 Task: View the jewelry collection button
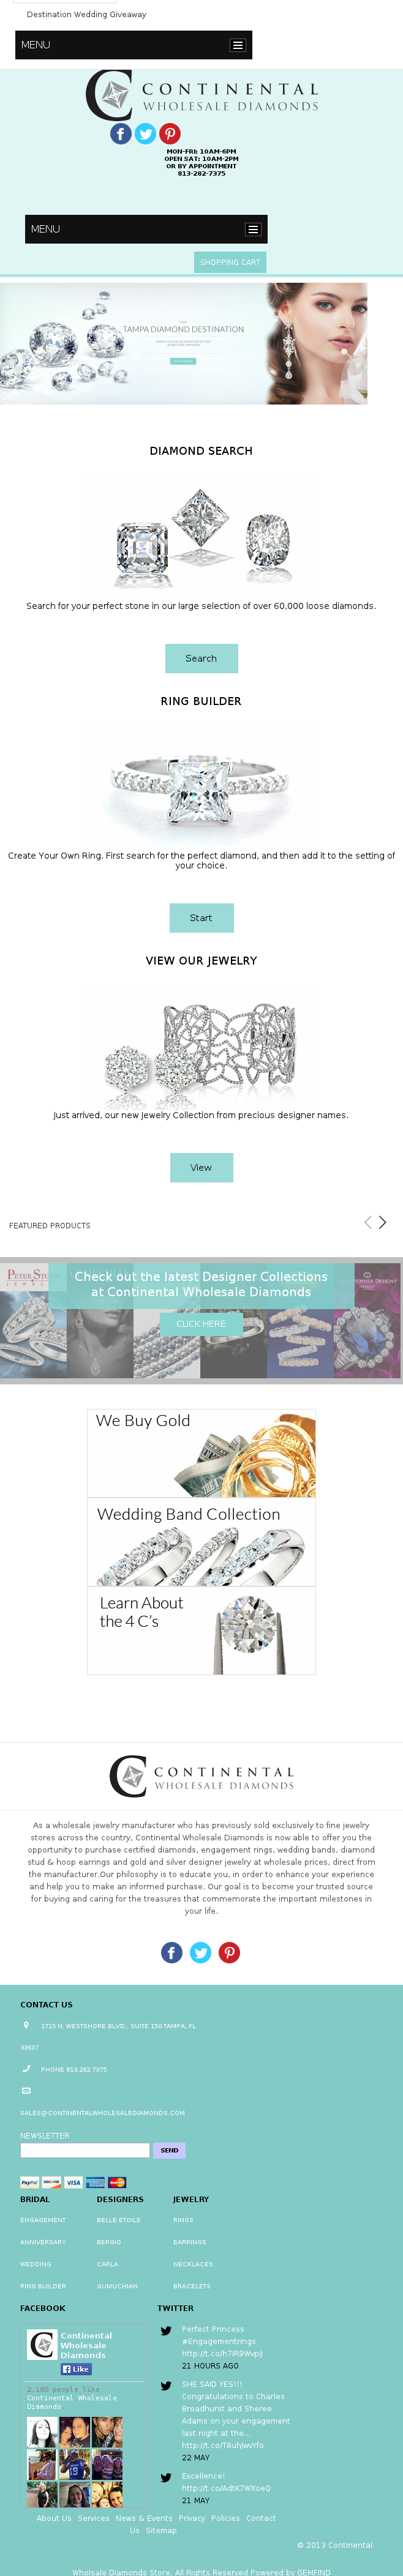201,1167
